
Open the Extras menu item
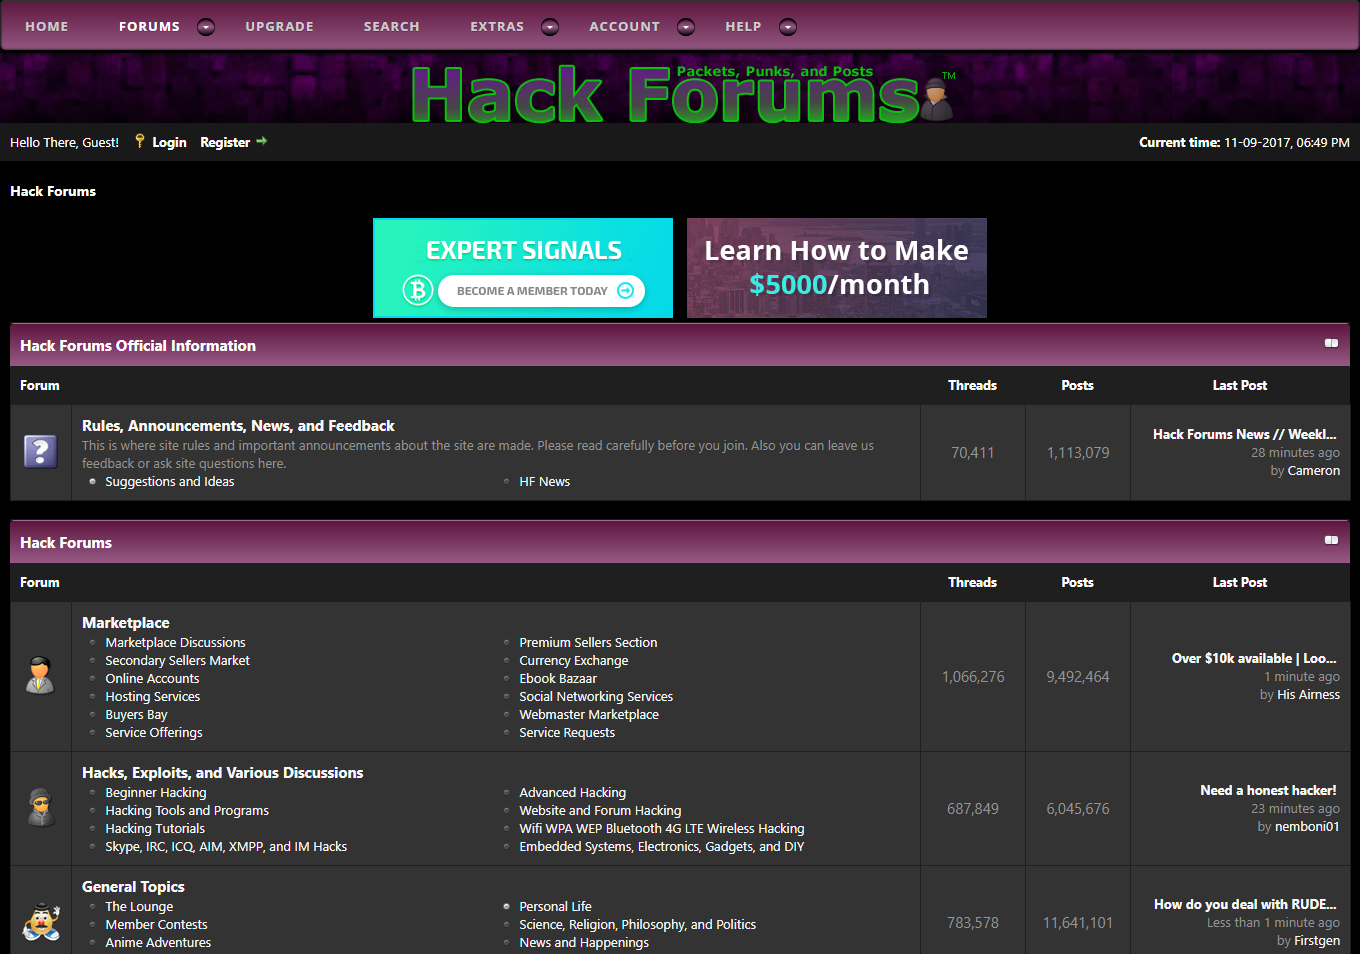pos(497,27)
